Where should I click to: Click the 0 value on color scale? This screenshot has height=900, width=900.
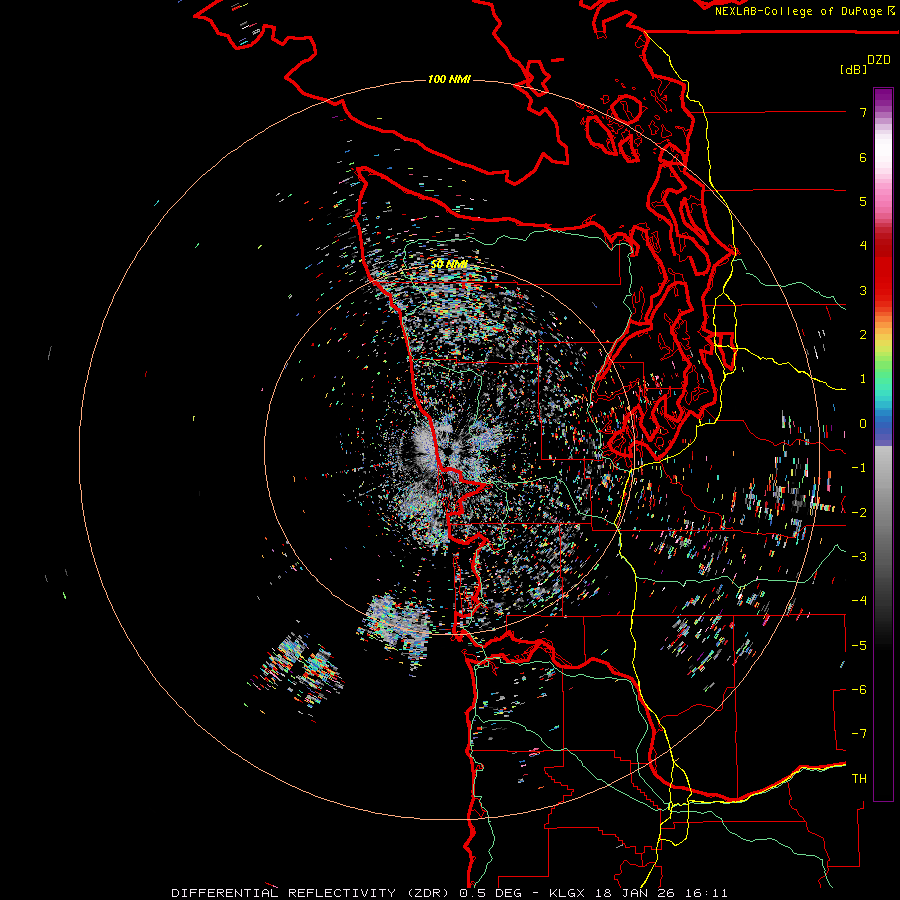pos(863,424)
